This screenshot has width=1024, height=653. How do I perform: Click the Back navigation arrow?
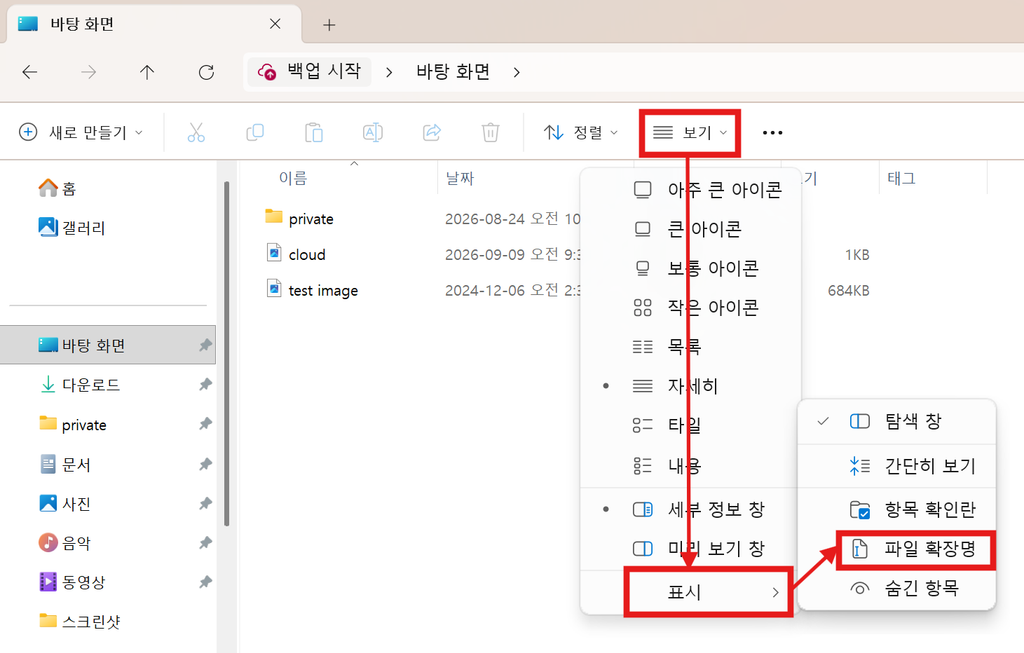(30, 72)
